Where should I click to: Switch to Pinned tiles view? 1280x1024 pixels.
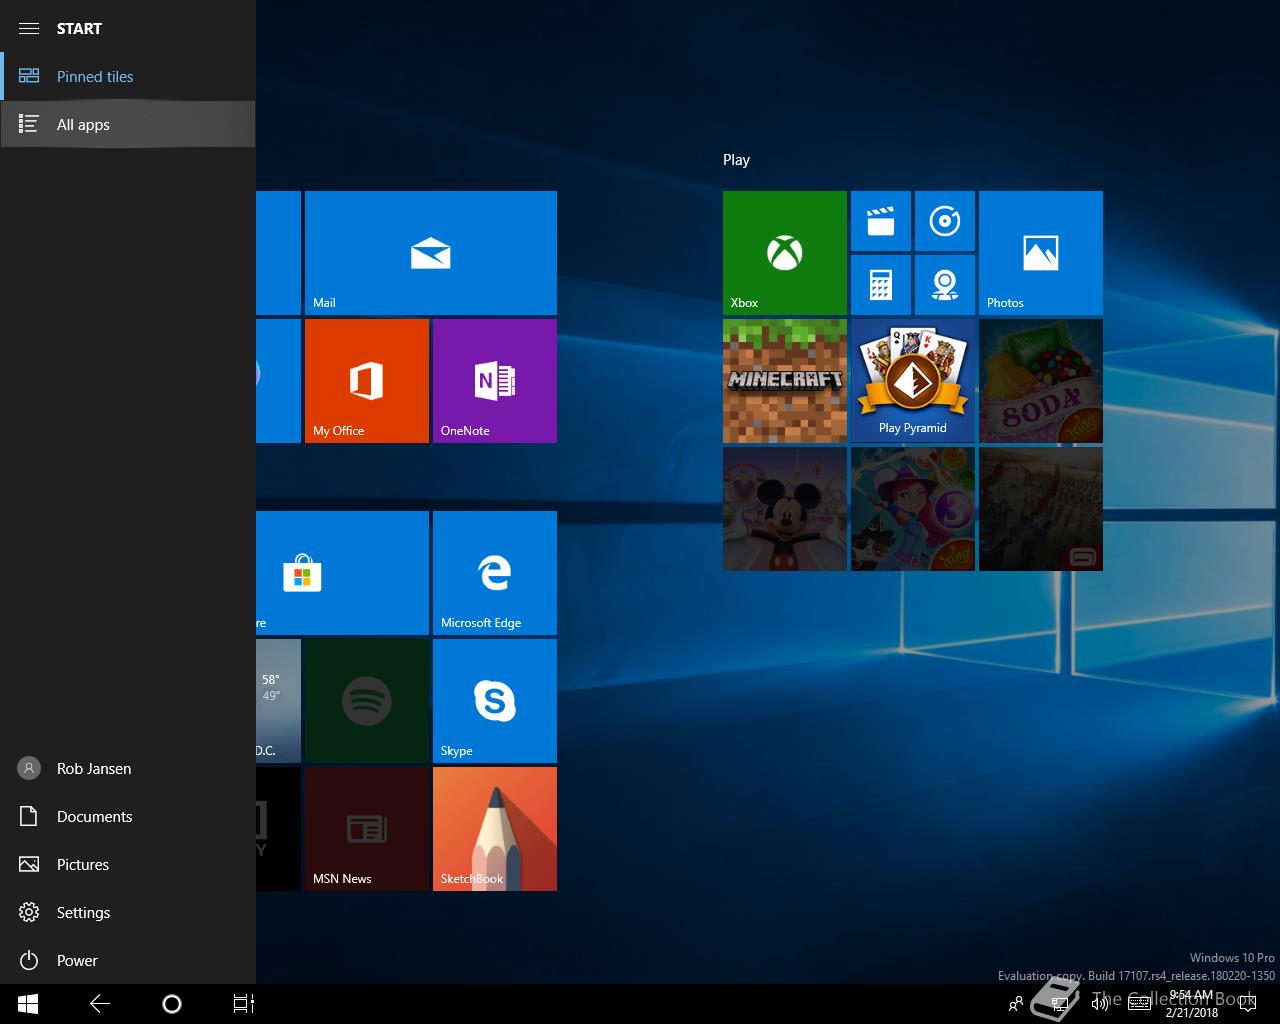coord(128,76)
